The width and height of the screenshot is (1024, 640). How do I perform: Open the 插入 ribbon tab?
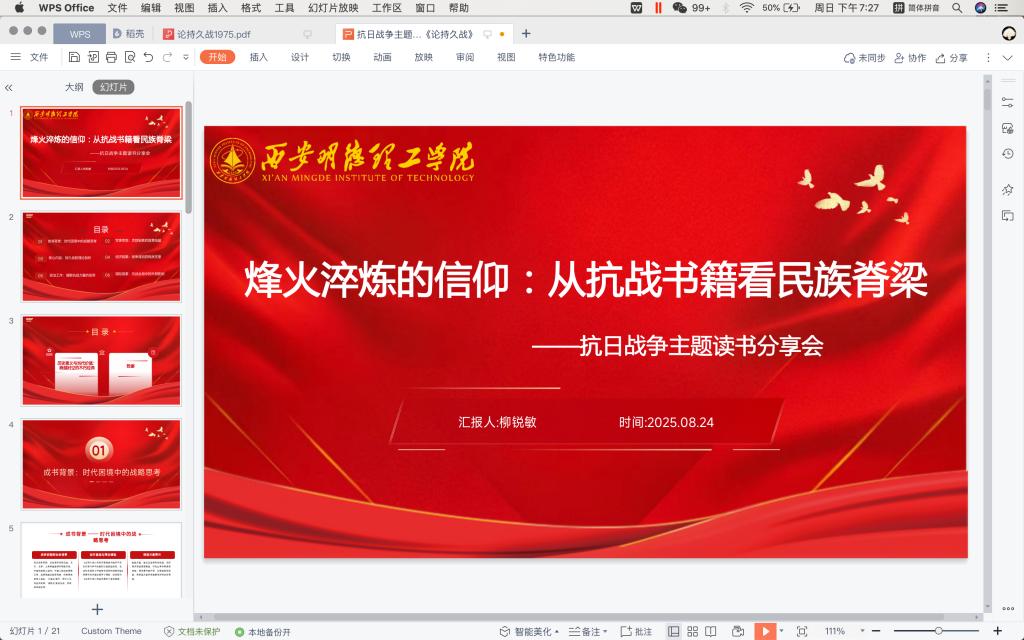click(x=259, y=57)
